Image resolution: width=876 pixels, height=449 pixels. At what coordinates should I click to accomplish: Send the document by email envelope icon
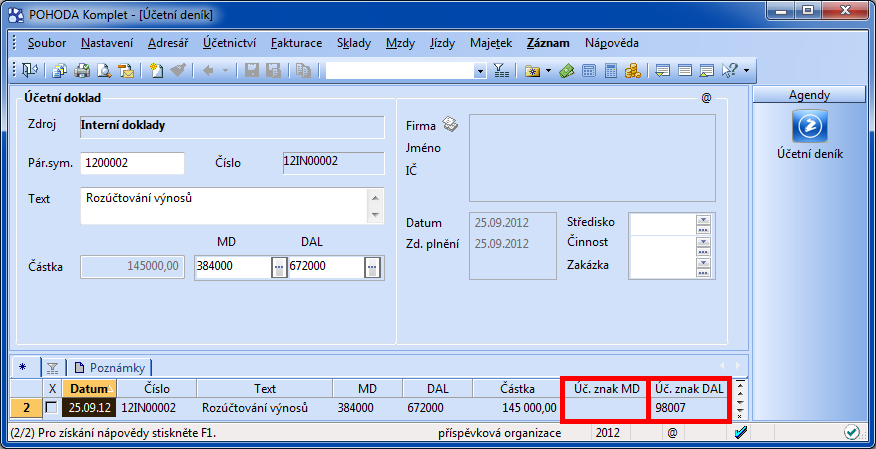[x=126, y=71]
